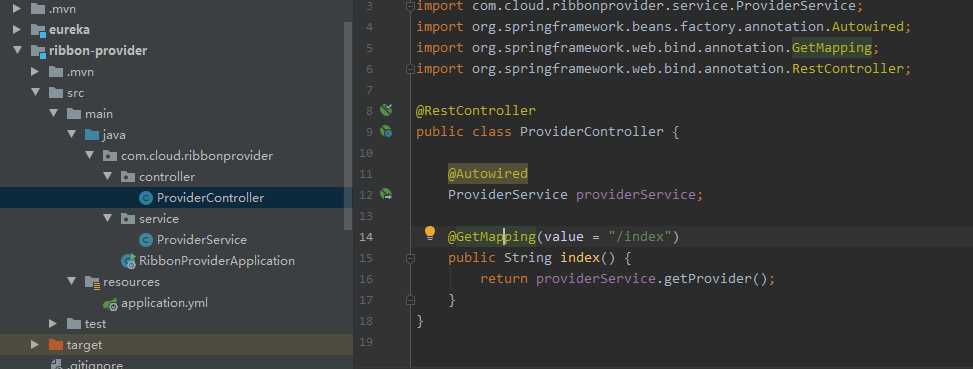This screenshot has height=369, width=973.
Task: Collapse the service package arrow
Action: click(x=107, y=218)
